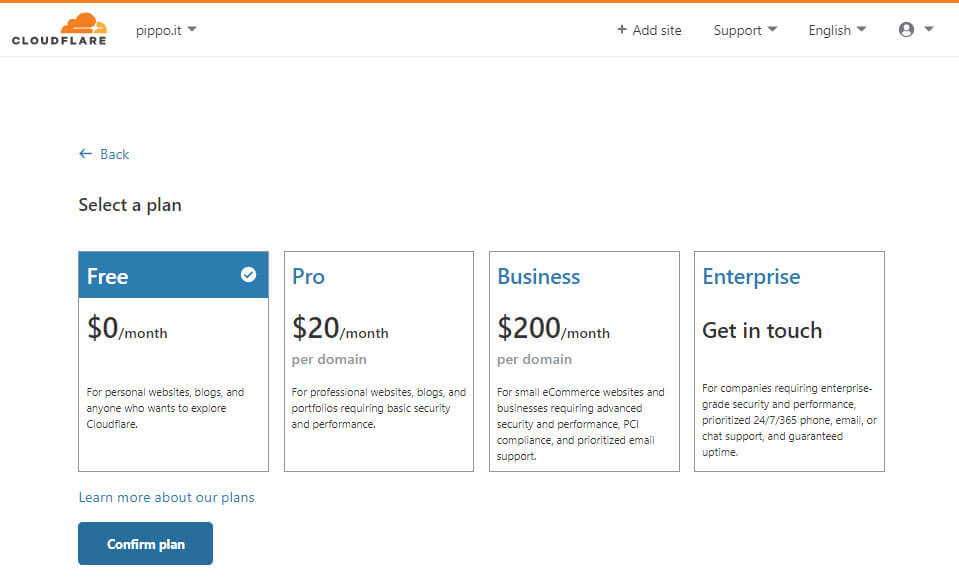Click the user account avatar icon

pos(906,29)
